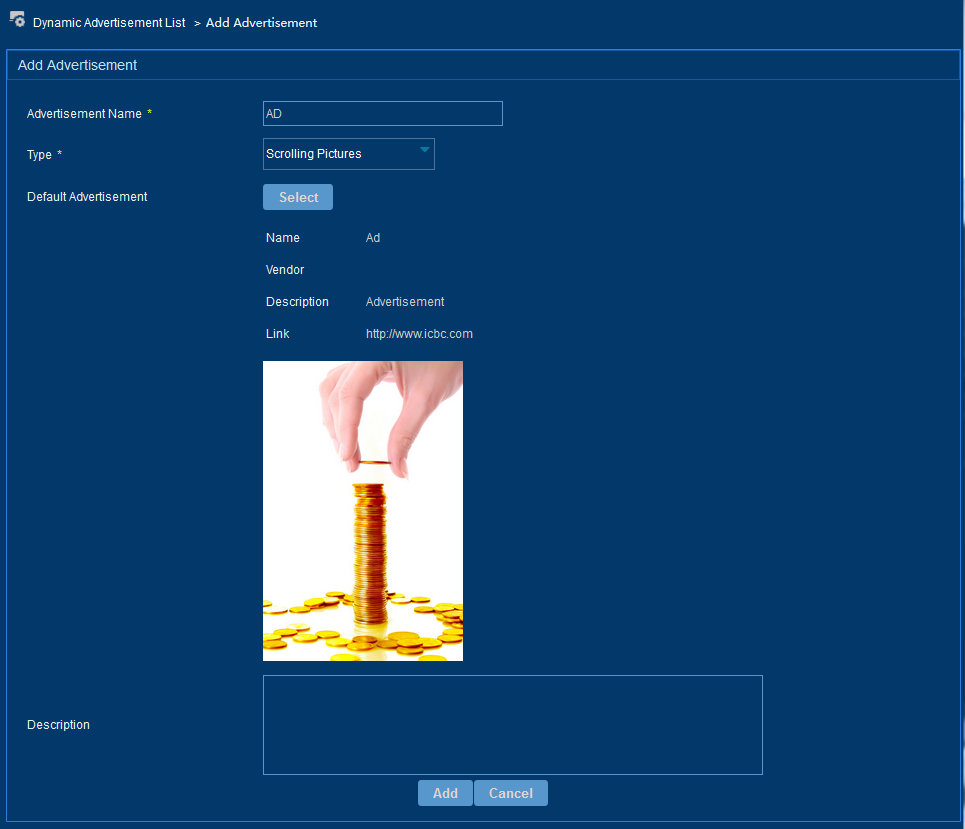Click the Advertisement Name label

84,114
